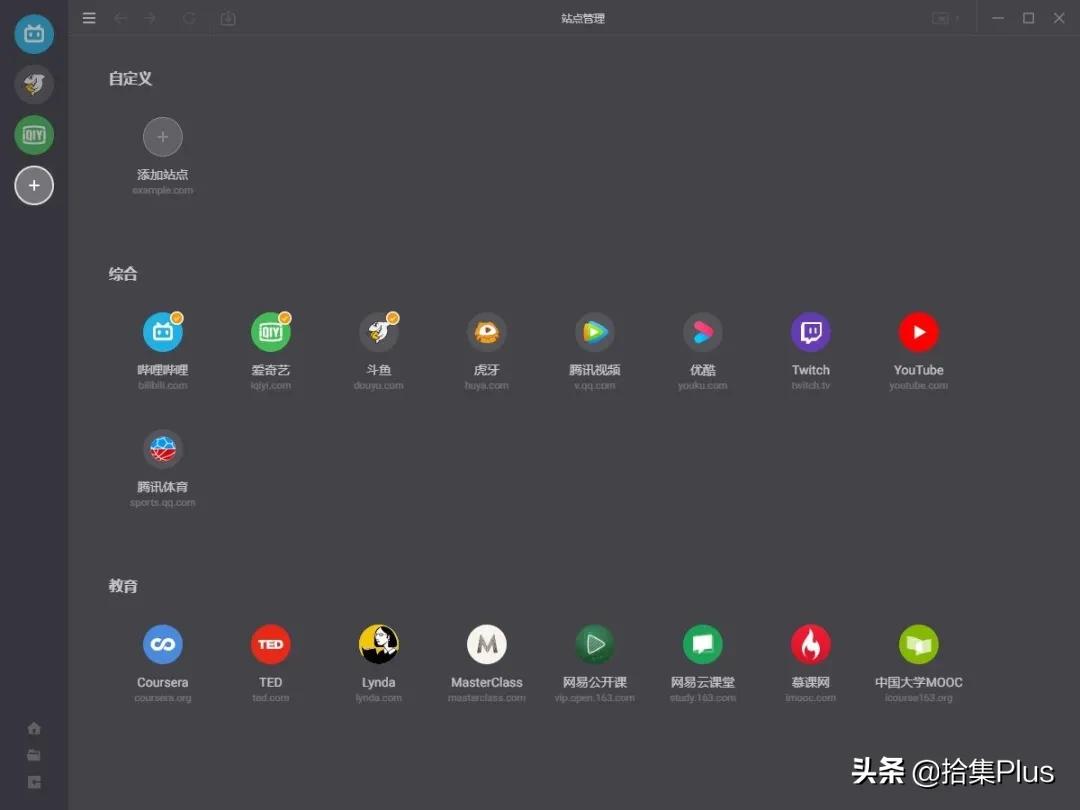Click the ted.com domain text
This screenshot has width=1080, height=810.
(271, 698)
